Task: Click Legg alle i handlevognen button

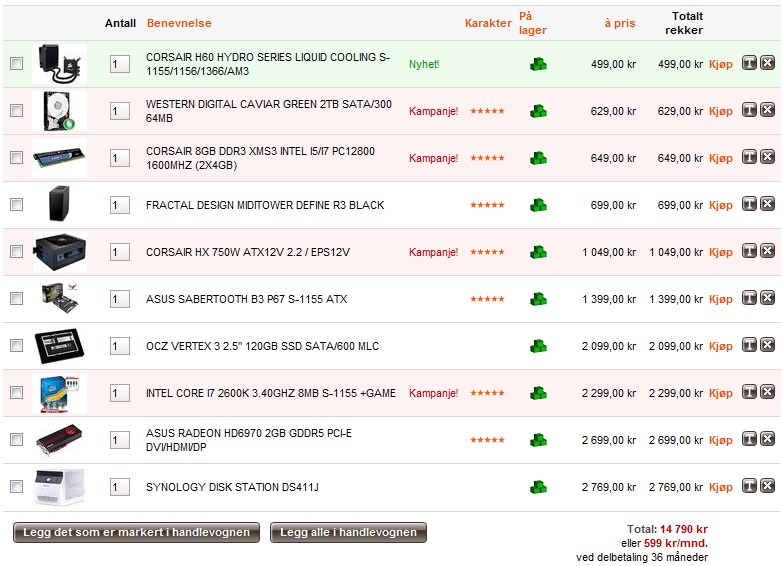Action: tap(348, 532)
